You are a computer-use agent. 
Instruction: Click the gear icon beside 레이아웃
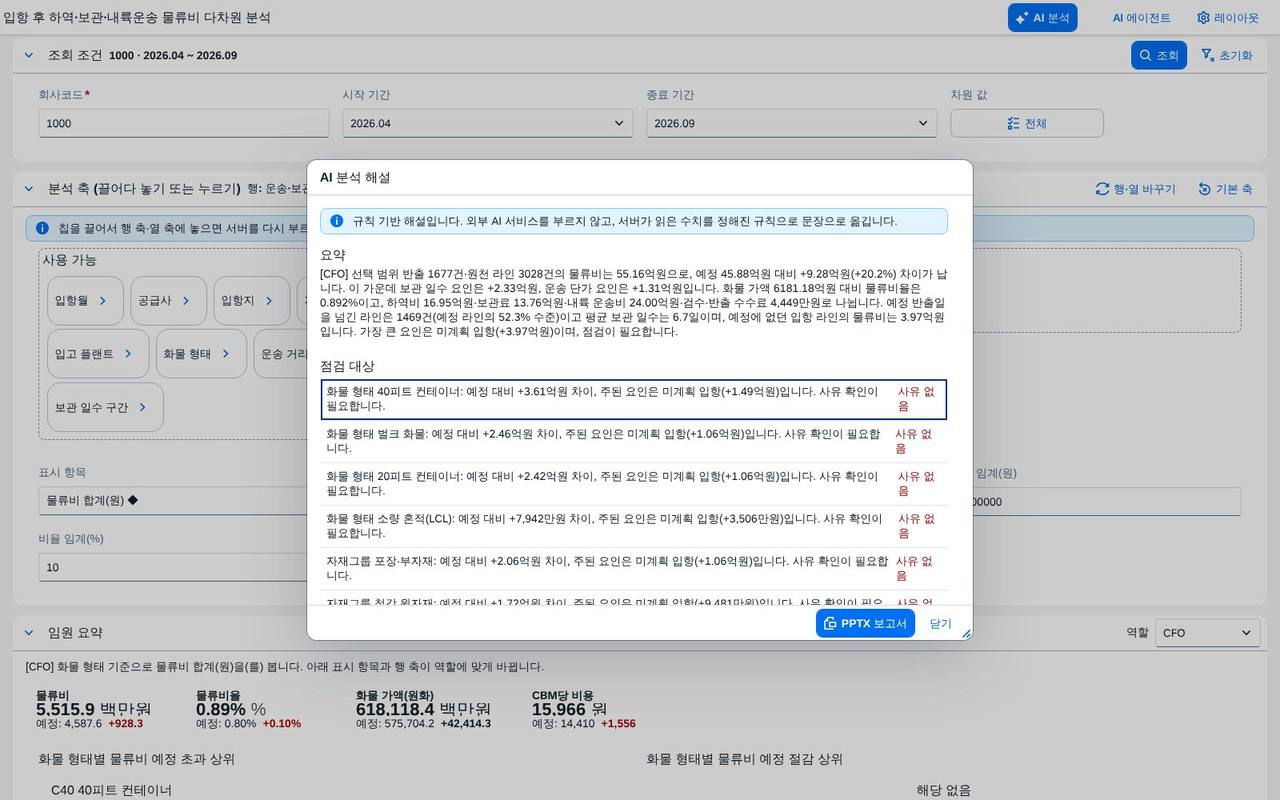pos(1203,18)
